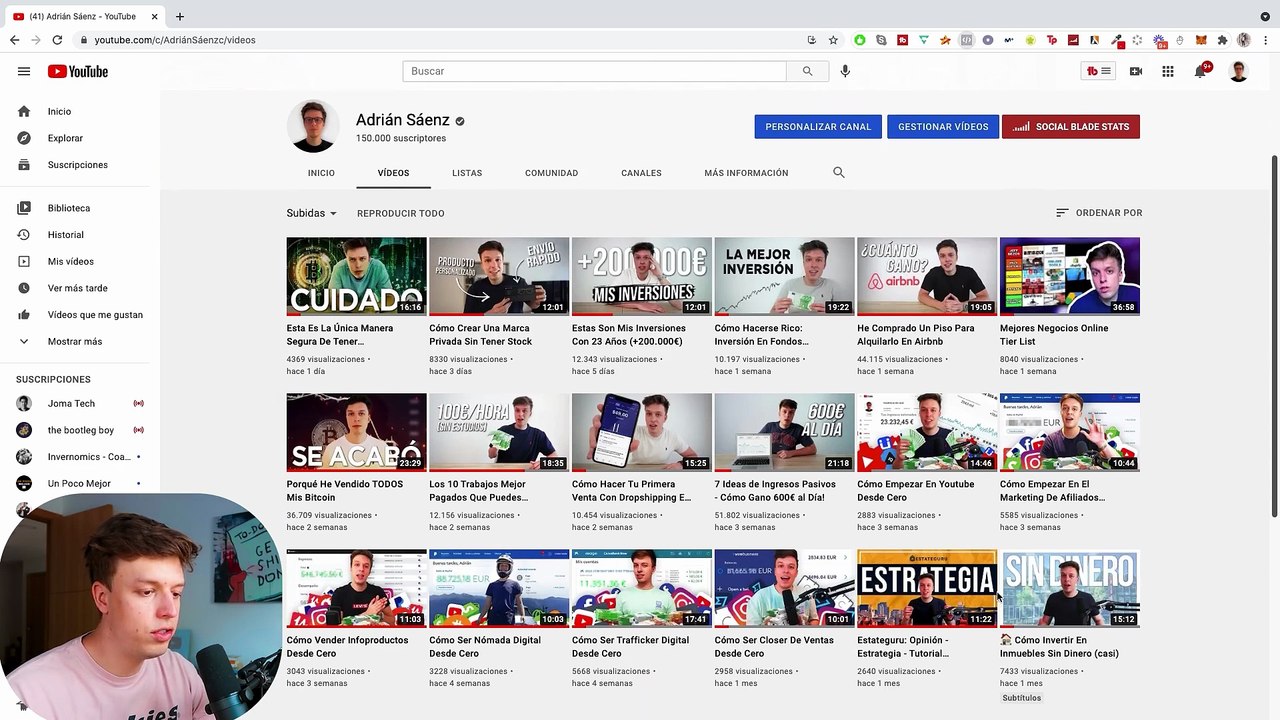The width and height of the screenshot is (1280, 720).
Task: Open the ESTRATEGIA video thumbnail
Action: pos(927,588)
